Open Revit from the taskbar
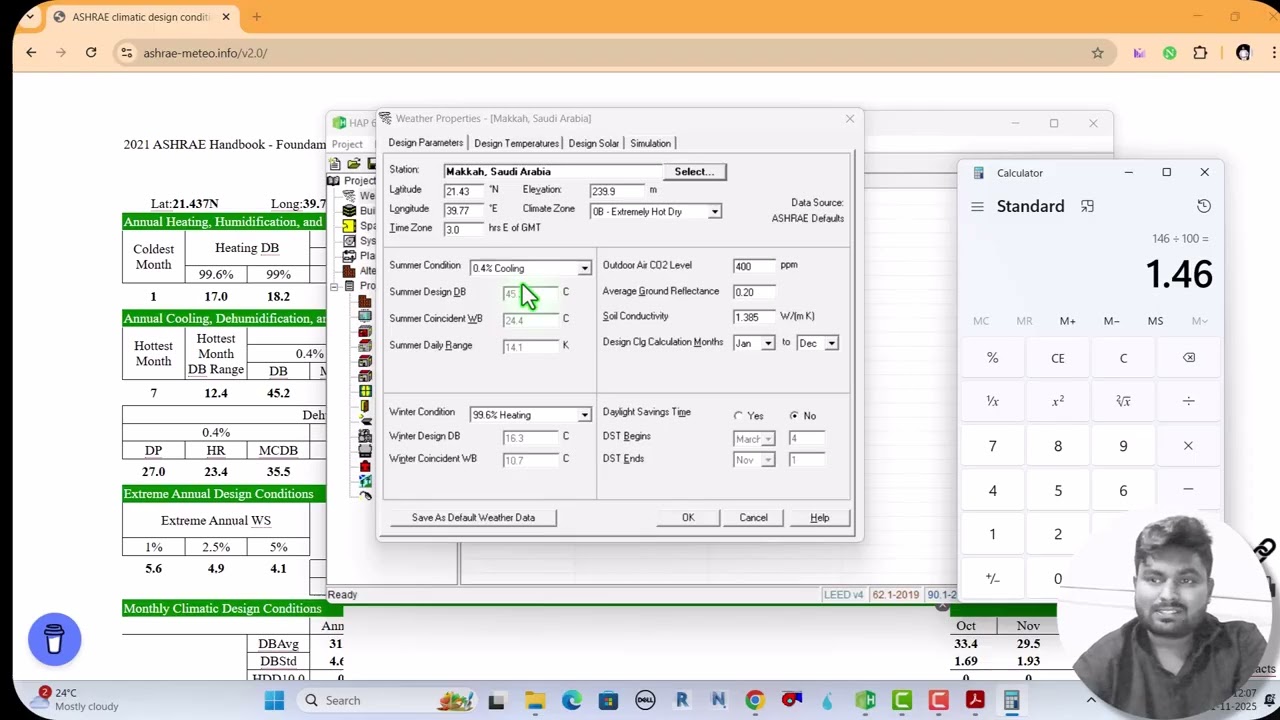The height and width of the screenshot is (720, 1280). tap(682, 700)
